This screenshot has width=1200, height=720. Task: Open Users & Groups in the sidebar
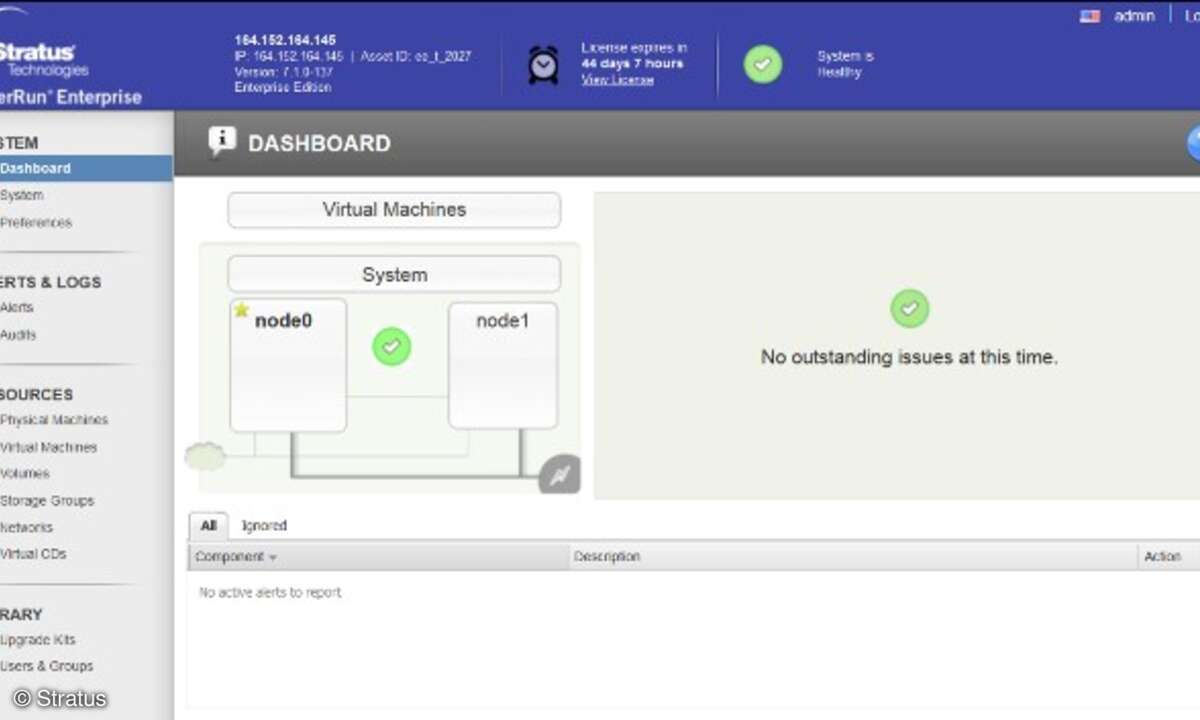47,666
